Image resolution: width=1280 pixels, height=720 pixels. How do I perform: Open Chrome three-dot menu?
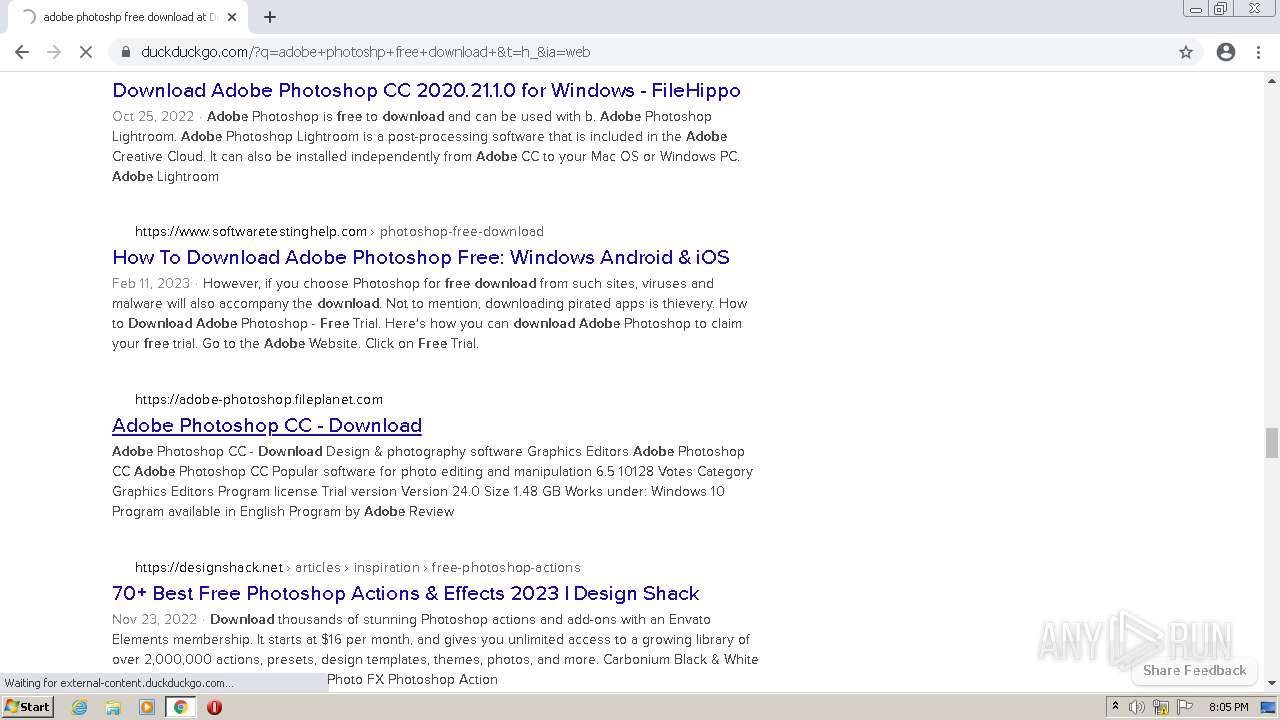1258,52
